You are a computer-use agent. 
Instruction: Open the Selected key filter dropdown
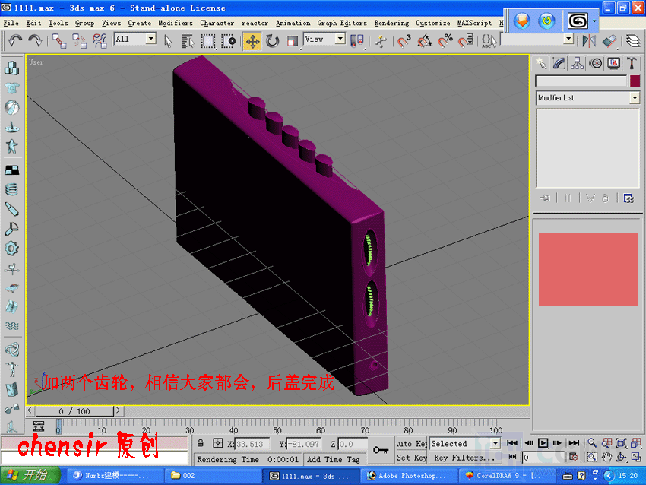tap(464, 443)
